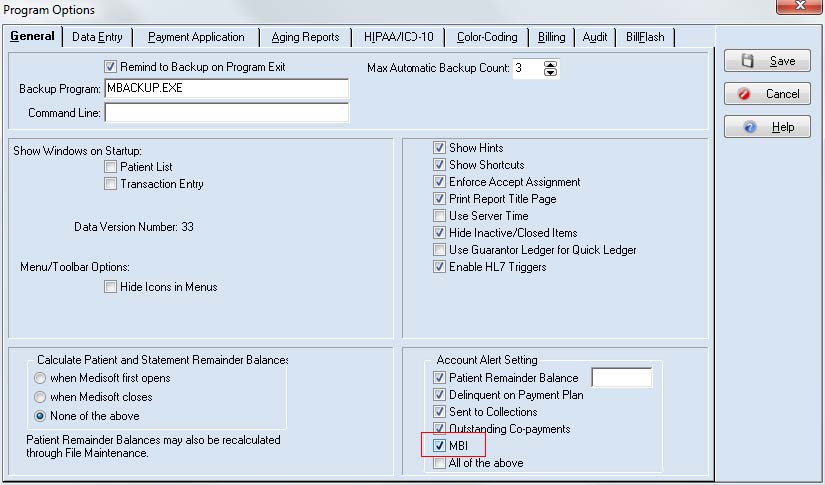The height and width of the screenshot is (485, 825).
Task: Switch to the BillFlash tab
Action: (645, 37)
